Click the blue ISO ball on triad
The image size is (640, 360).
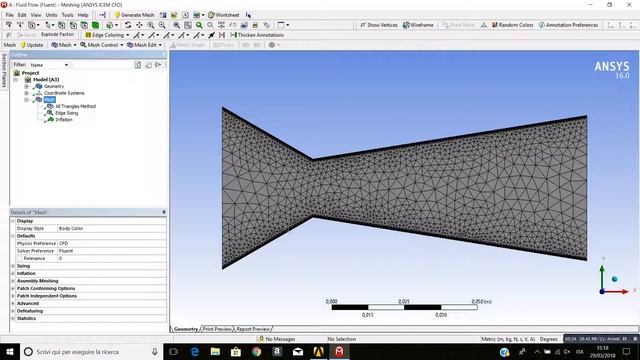[x=614, y=279]
